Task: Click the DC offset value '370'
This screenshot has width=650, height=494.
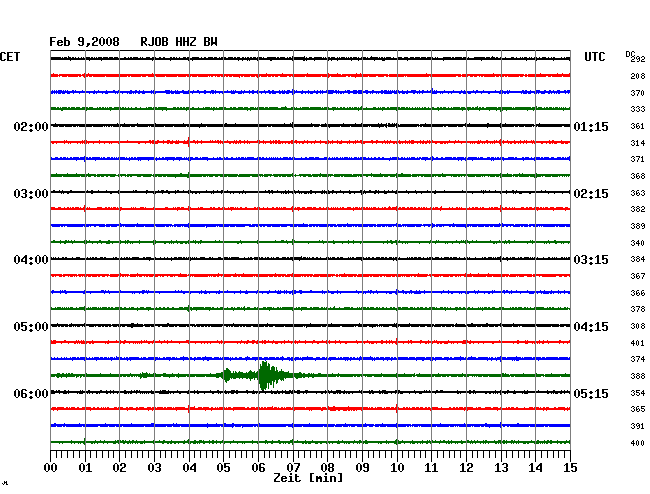Action: (x=638, y=93)
